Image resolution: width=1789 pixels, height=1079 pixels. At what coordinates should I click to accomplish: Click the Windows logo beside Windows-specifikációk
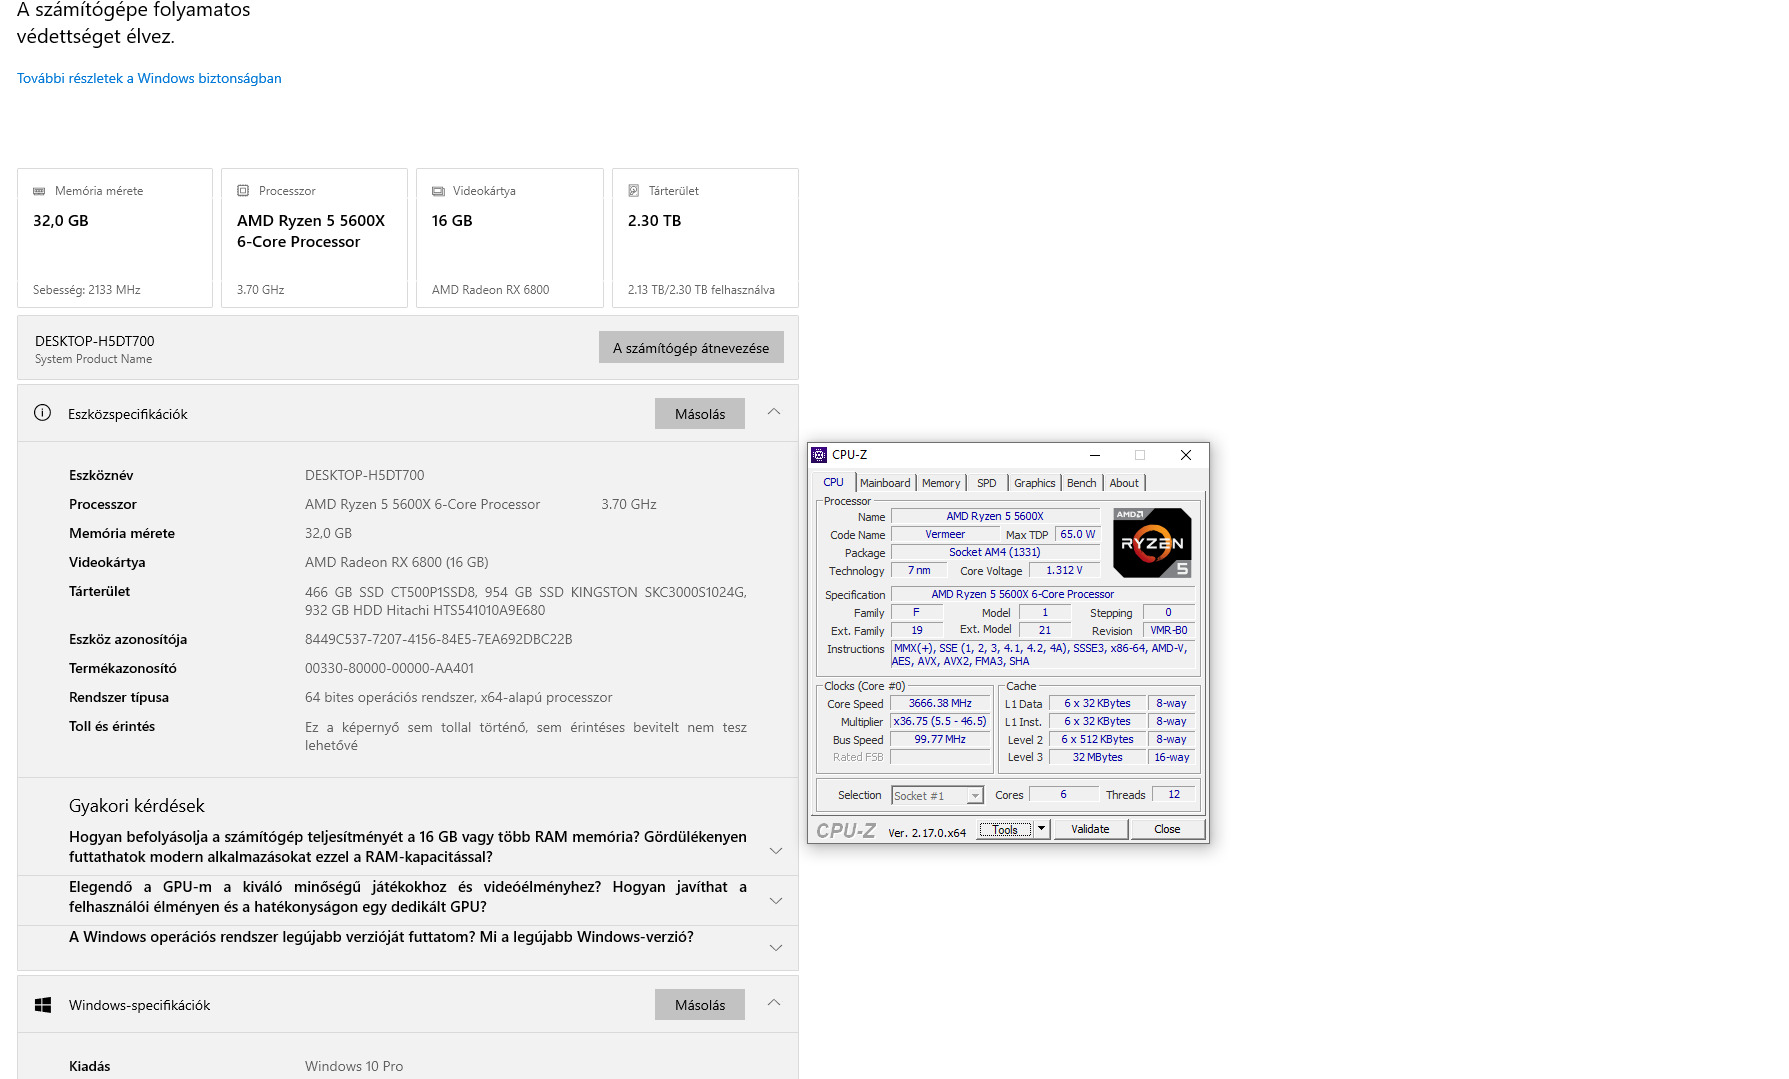coord(43,1005)
